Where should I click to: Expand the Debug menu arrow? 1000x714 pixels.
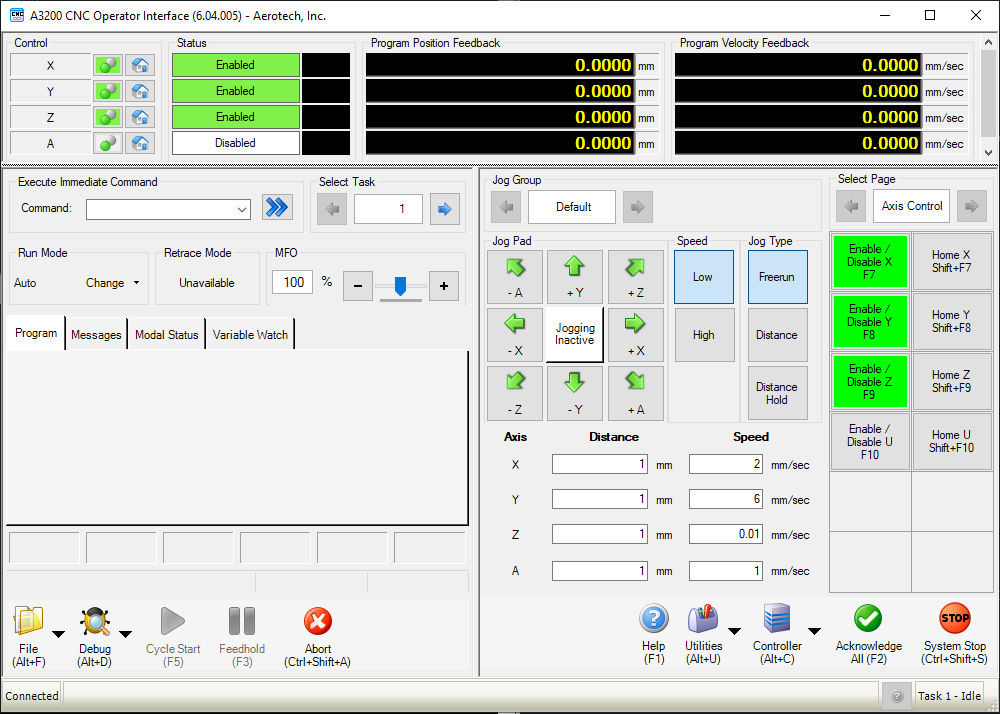click(x=126, y=634)
